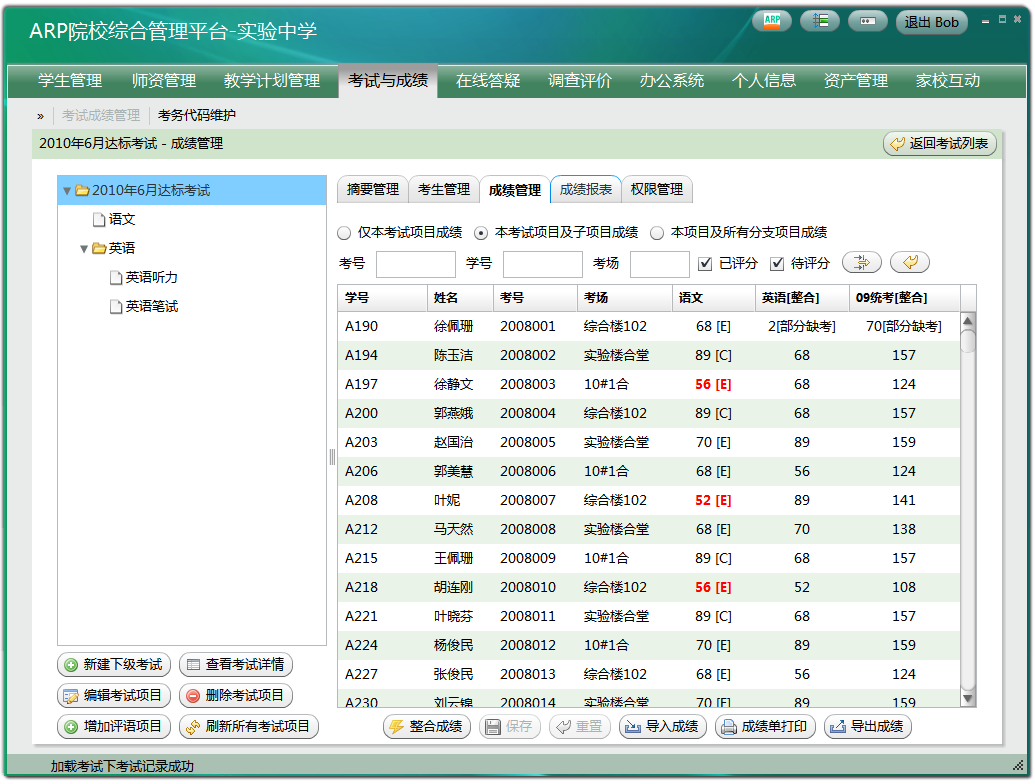Click the 英语 folder icon in tree

[99, 248]
